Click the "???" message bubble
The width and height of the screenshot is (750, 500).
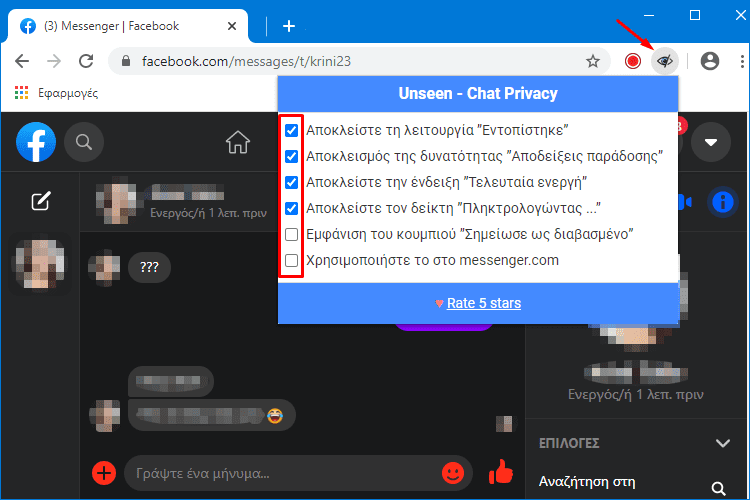coord(149,267)
